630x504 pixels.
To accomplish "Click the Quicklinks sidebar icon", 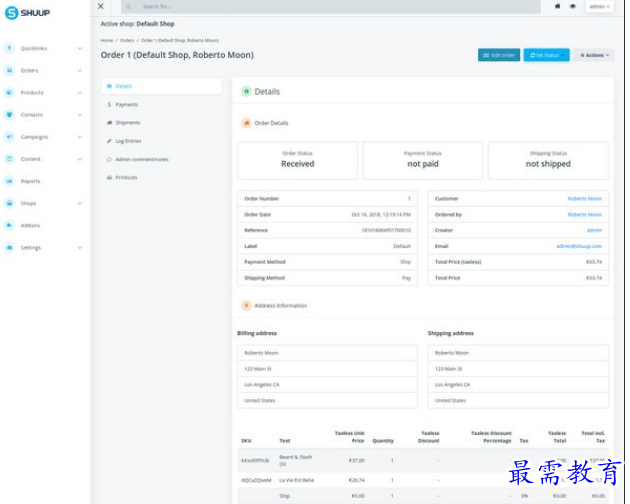I will coord(9,48).
